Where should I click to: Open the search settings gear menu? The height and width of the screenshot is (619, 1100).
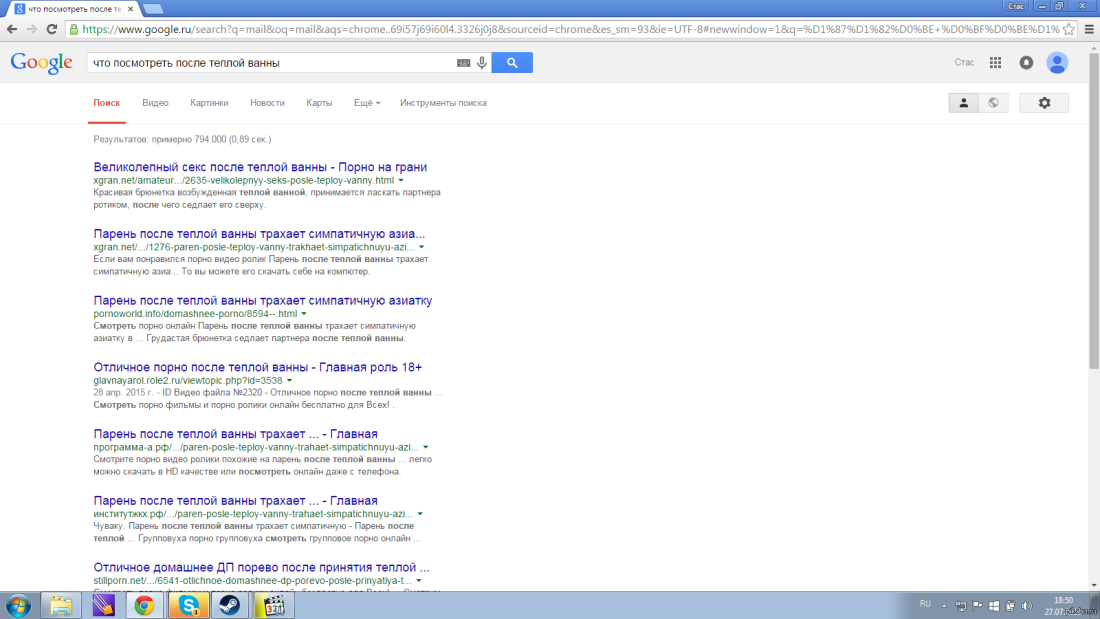[1044, 103]
